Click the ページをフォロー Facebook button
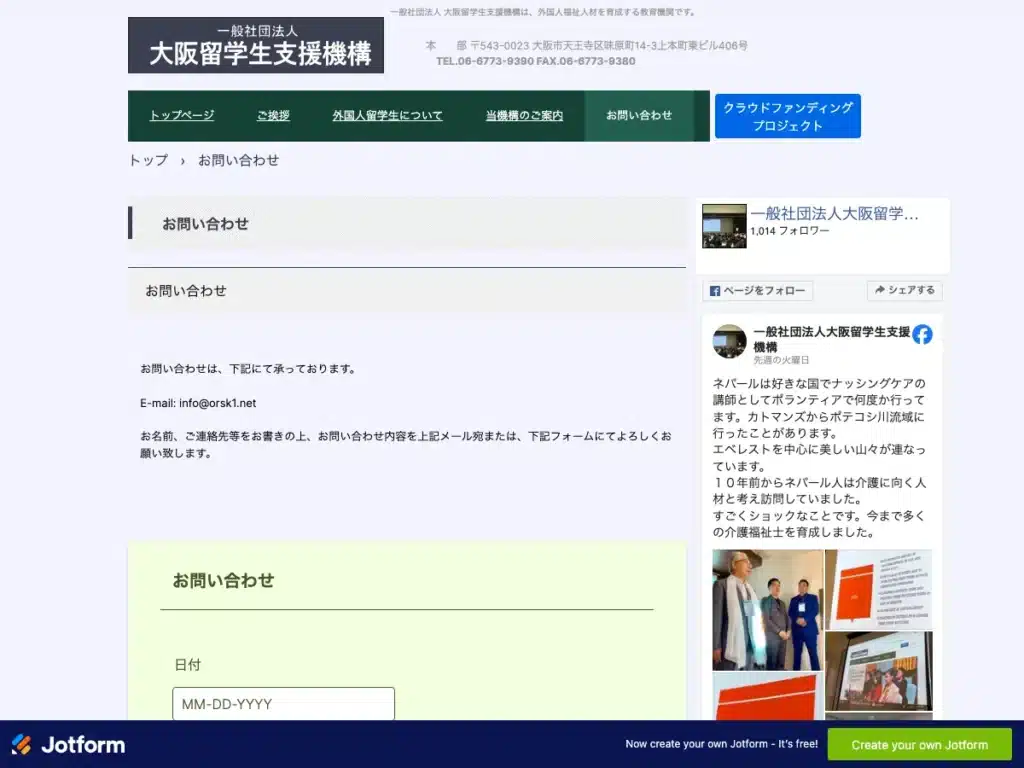Viewport: 1024px width, 768px height. coord(758,291)
